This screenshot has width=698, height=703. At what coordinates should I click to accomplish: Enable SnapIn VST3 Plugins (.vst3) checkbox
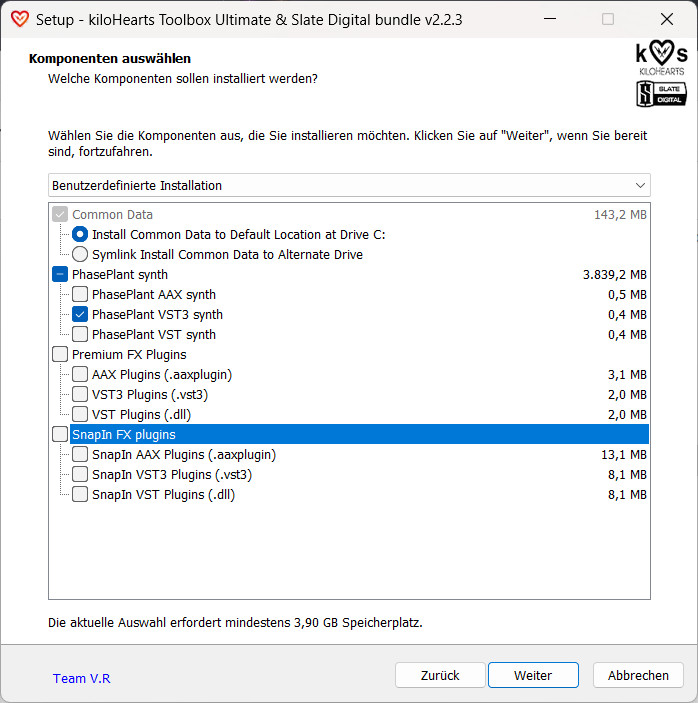tap(80, 474)
